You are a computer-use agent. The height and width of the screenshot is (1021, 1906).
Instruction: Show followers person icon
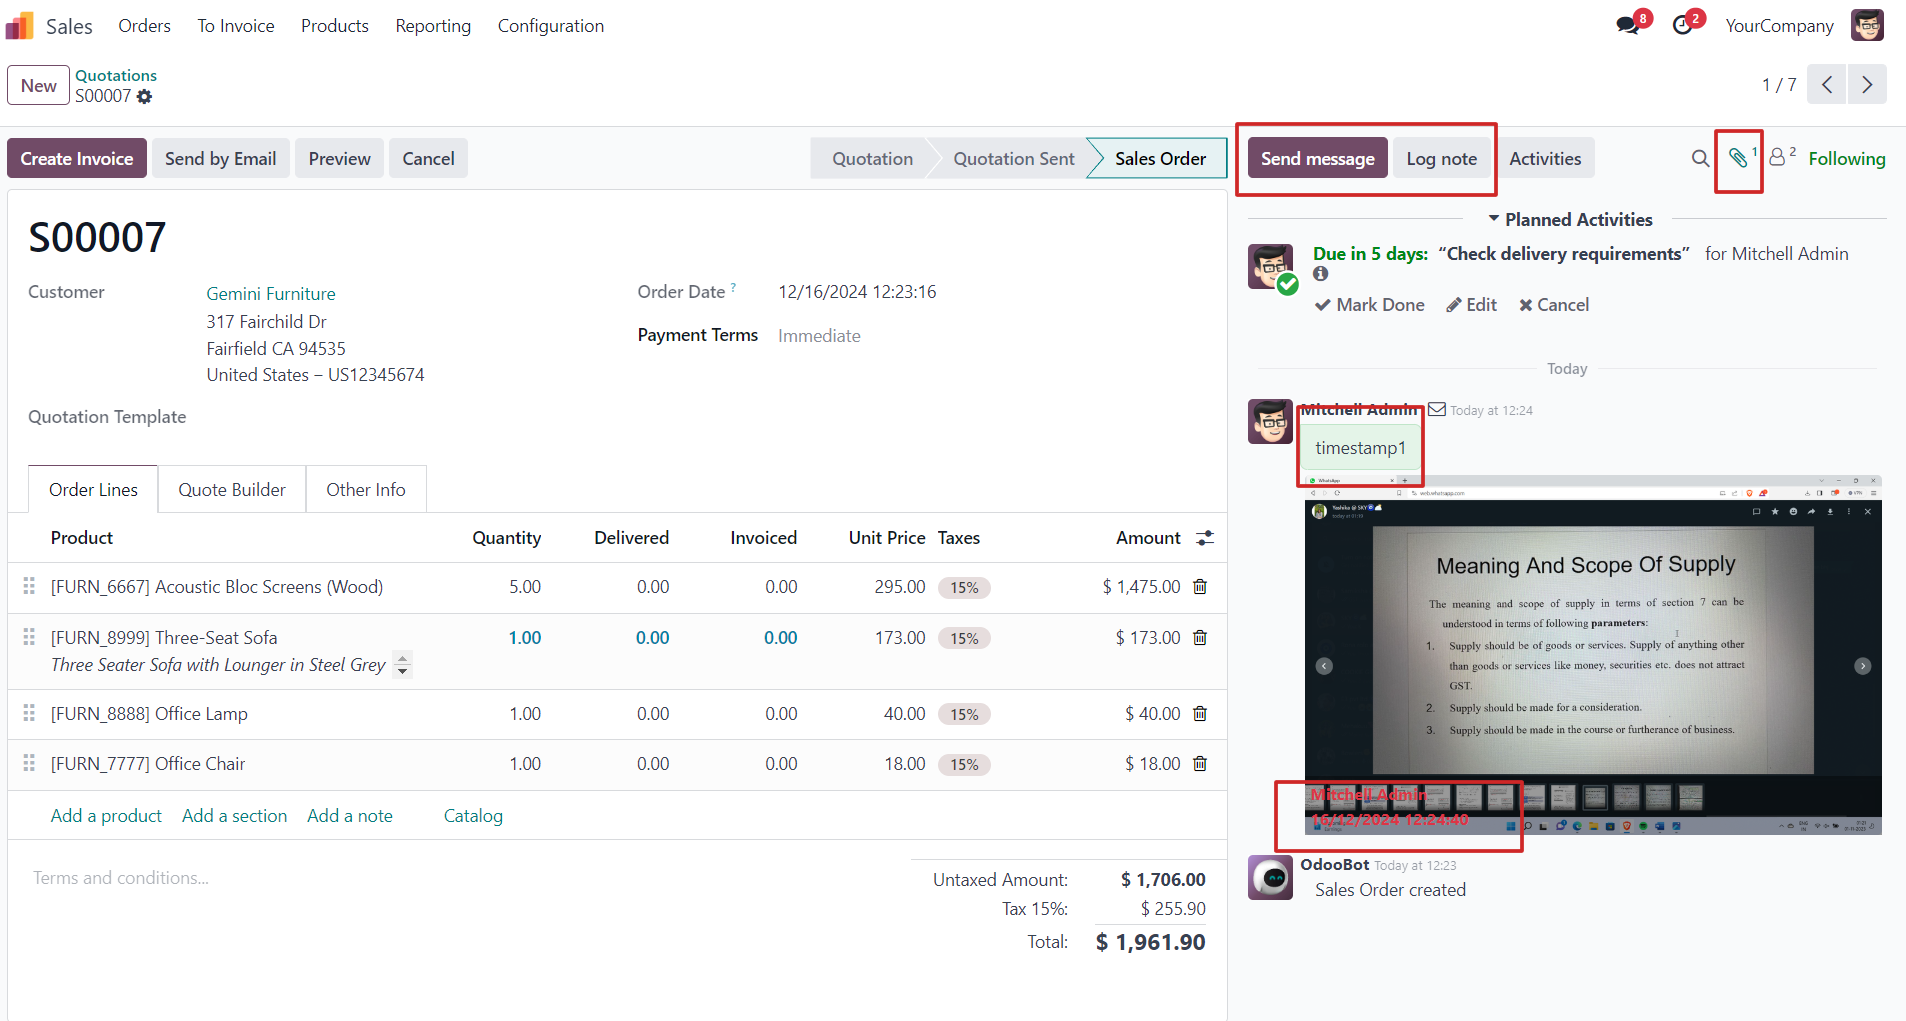[1778, 157]
